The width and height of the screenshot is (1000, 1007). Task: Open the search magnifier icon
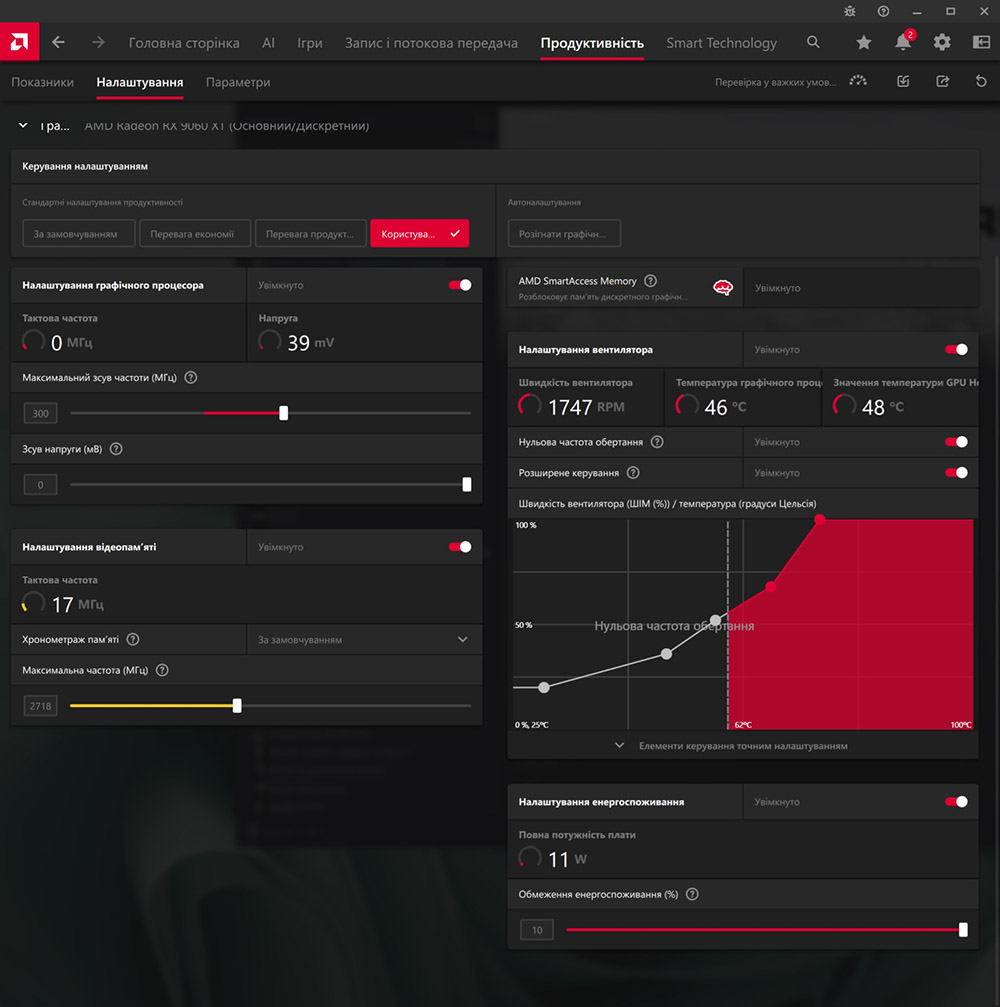point(813,42)
